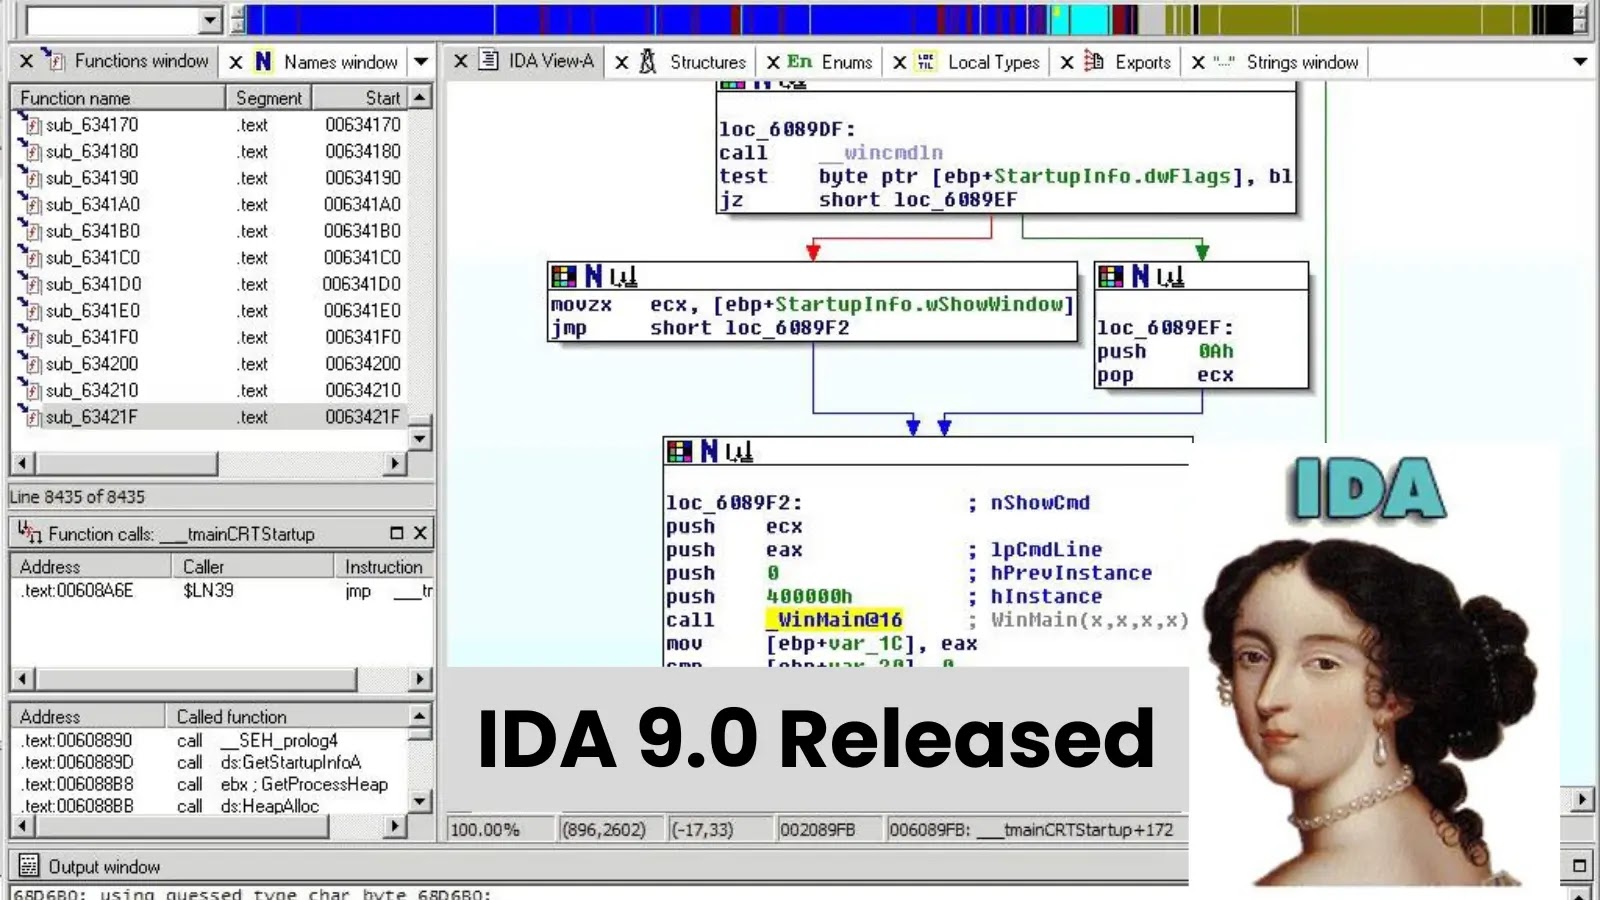The image size is (1600, 900).
Task: Click the 002089FB status bar offset
Action: [x=830, y=830]
